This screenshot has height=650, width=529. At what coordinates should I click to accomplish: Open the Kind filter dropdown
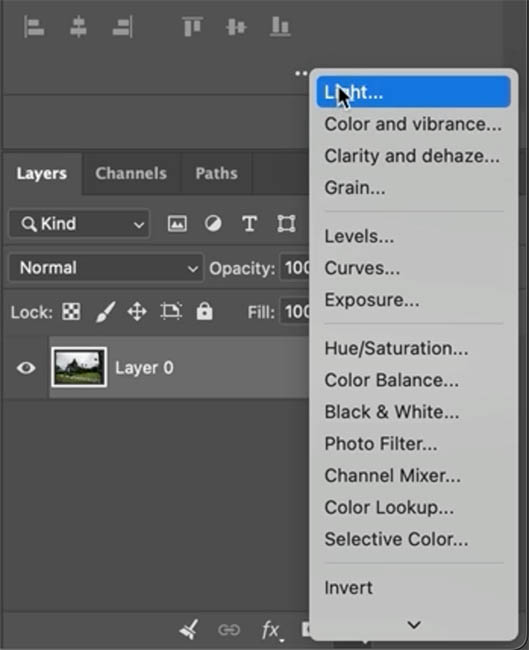click(x=79, y=224)
